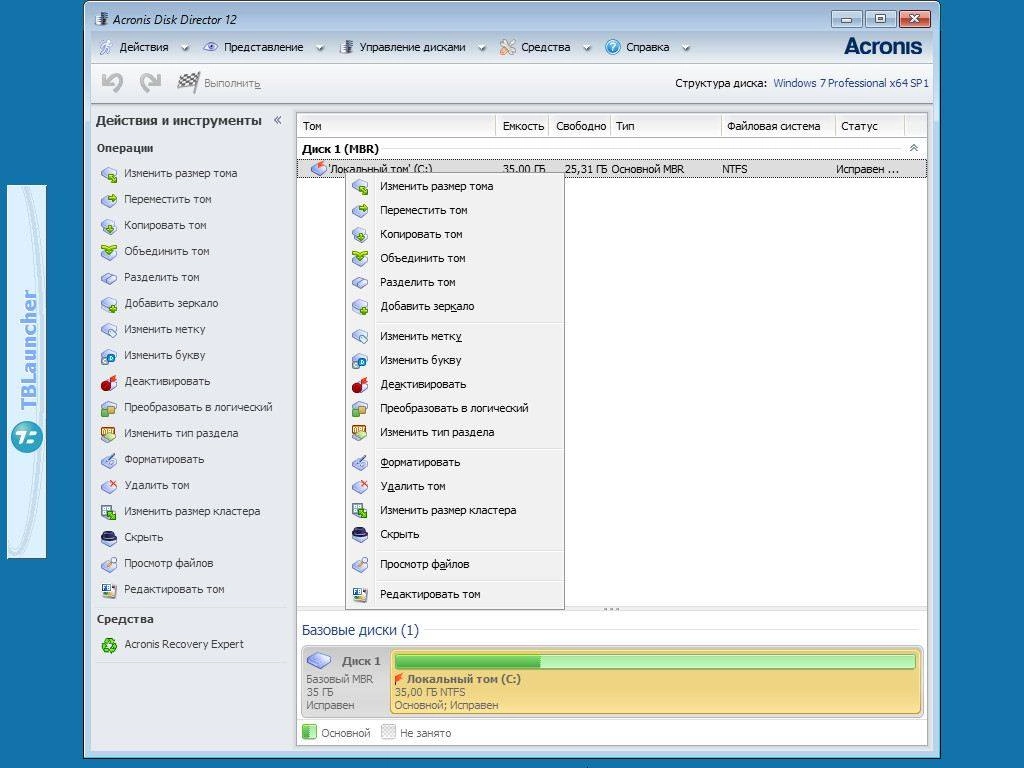Screen dimensions: 1024x768
Task: Click the sidebar icon for Добавить зеркало
Action: pyautogui.click(x=108, y=304)
